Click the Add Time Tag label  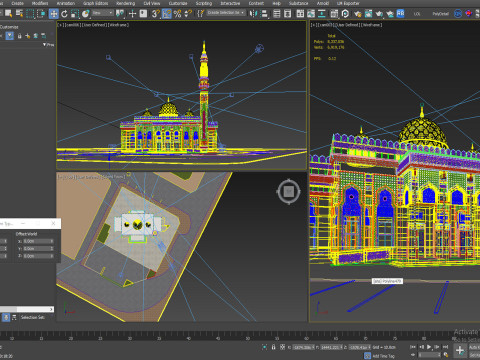coord(383,356)
